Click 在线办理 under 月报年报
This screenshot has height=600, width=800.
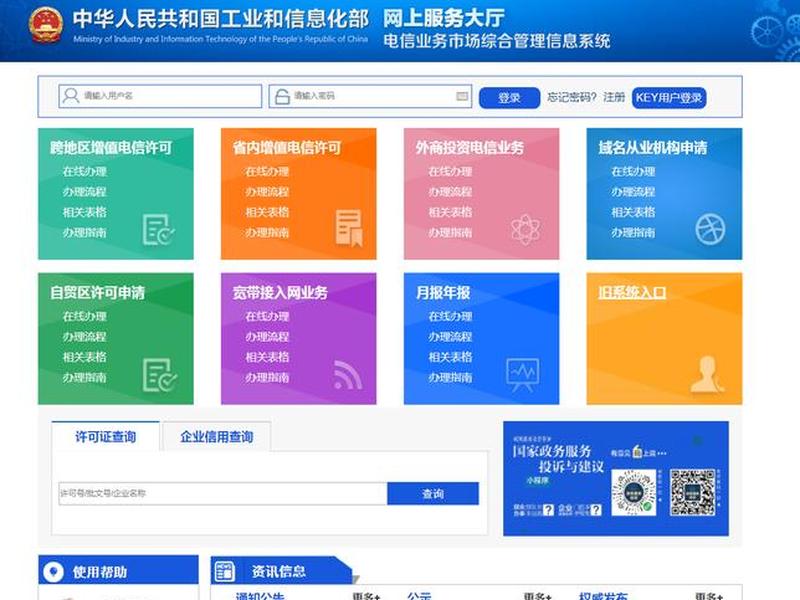(x=451, y=316)
